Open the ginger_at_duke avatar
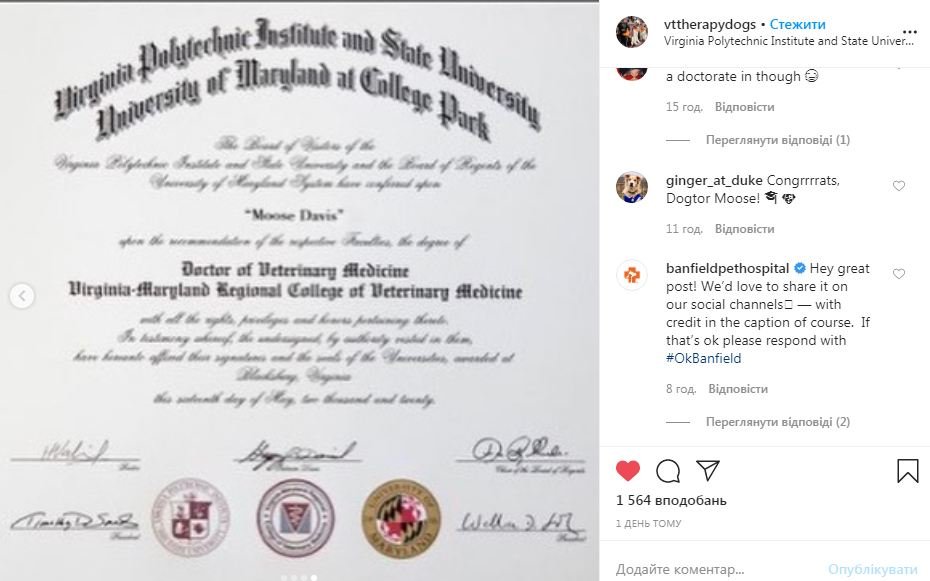Screen dimensions: 930x581 point(632,188)
